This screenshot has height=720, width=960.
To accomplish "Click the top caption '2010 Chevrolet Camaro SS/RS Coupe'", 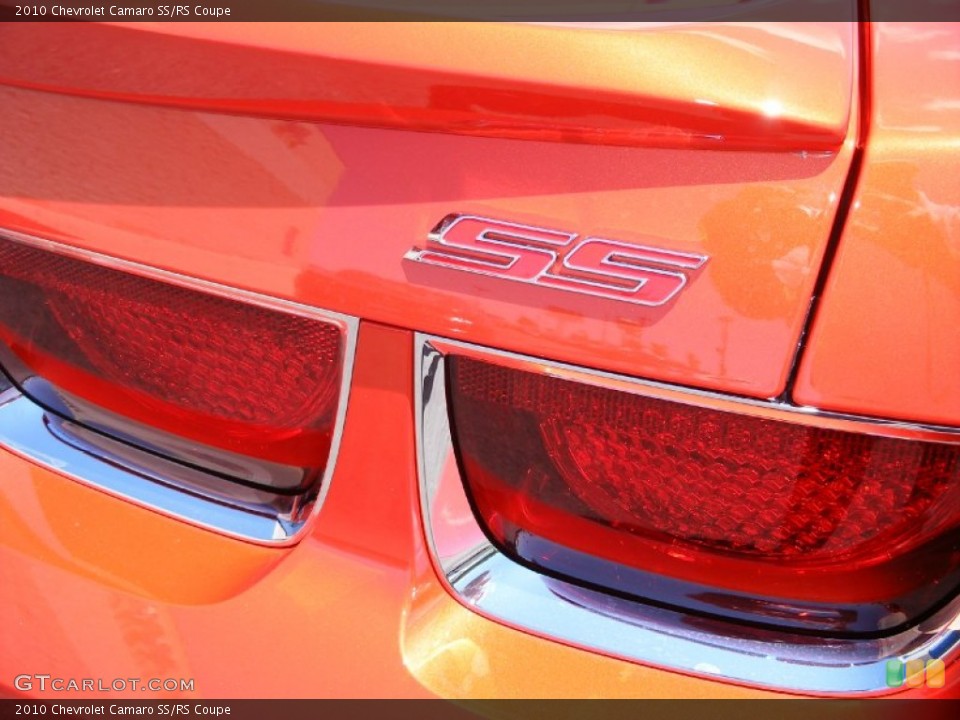I will tap(123, 10).
